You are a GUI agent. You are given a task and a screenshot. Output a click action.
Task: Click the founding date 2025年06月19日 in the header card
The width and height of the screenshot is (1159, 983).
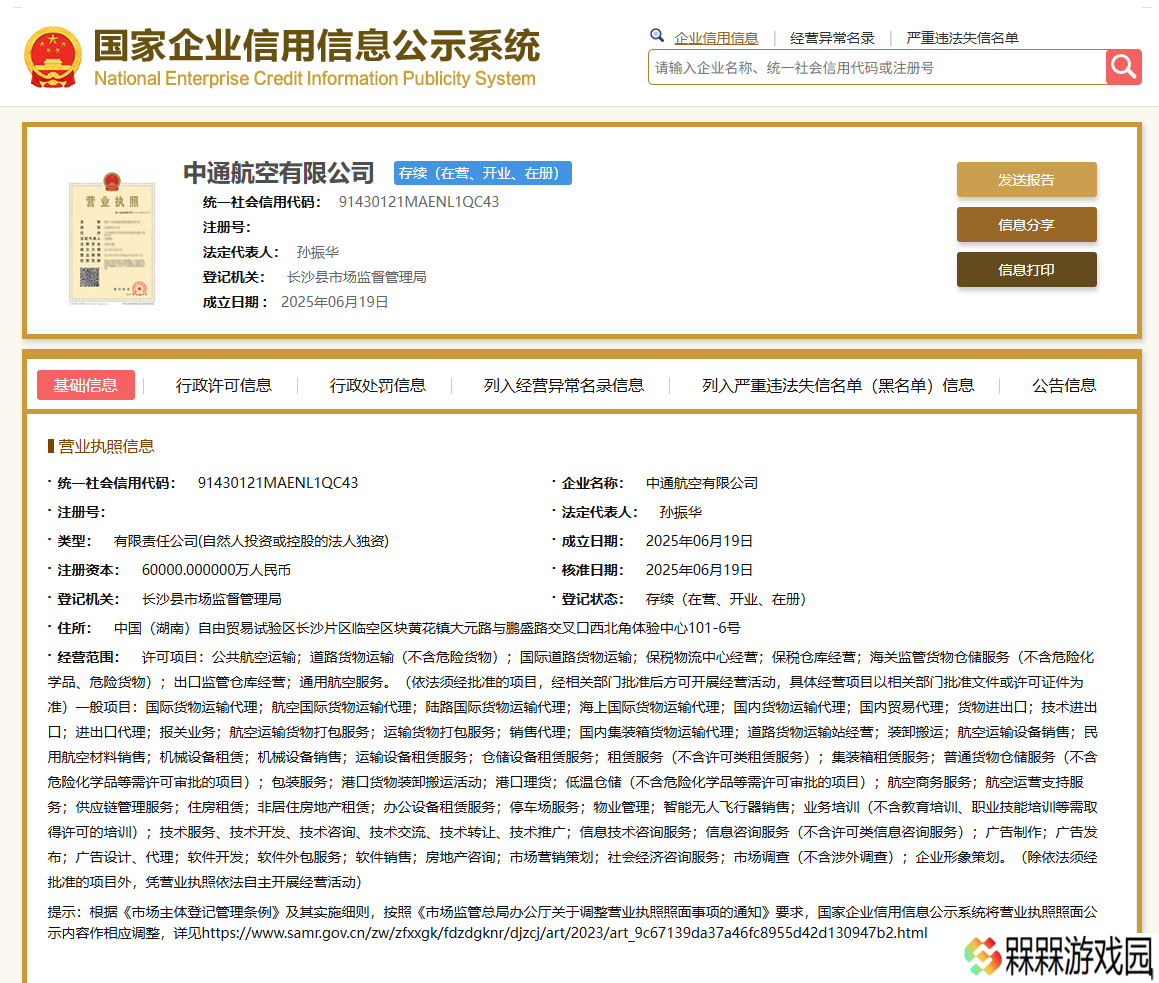coord(334,302)
